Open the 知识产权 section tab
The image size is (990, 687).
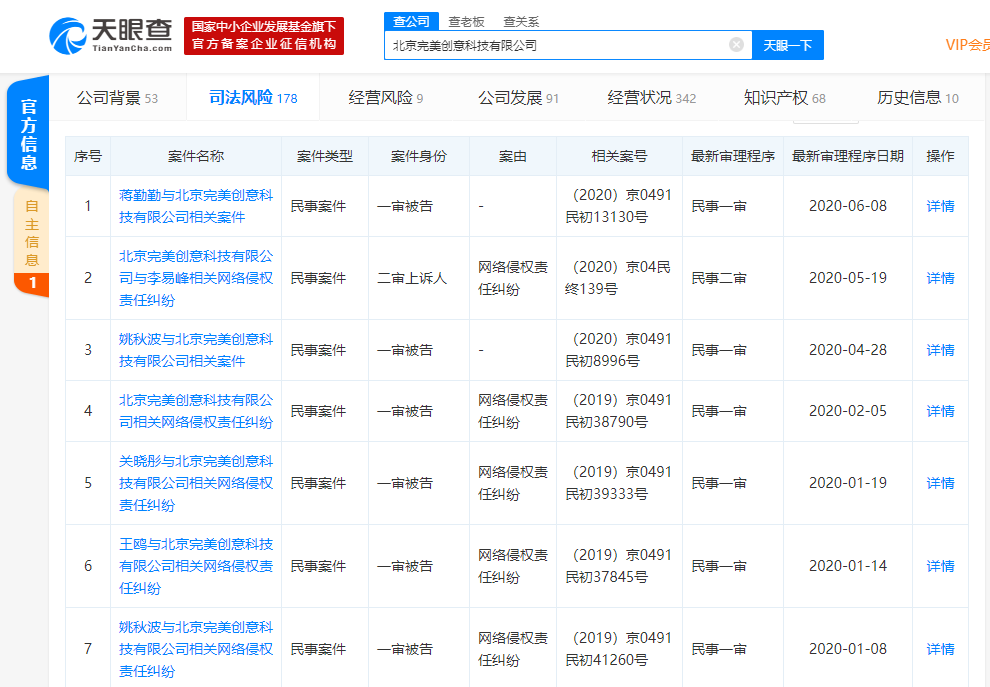point(784,98)
